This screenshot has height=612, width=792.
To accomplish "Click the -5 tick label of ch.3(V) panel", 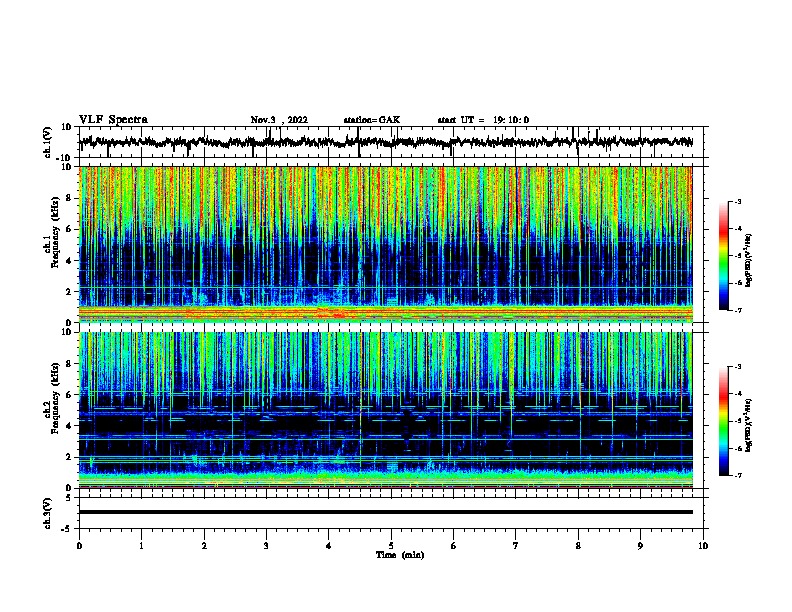I will [68, 529].
